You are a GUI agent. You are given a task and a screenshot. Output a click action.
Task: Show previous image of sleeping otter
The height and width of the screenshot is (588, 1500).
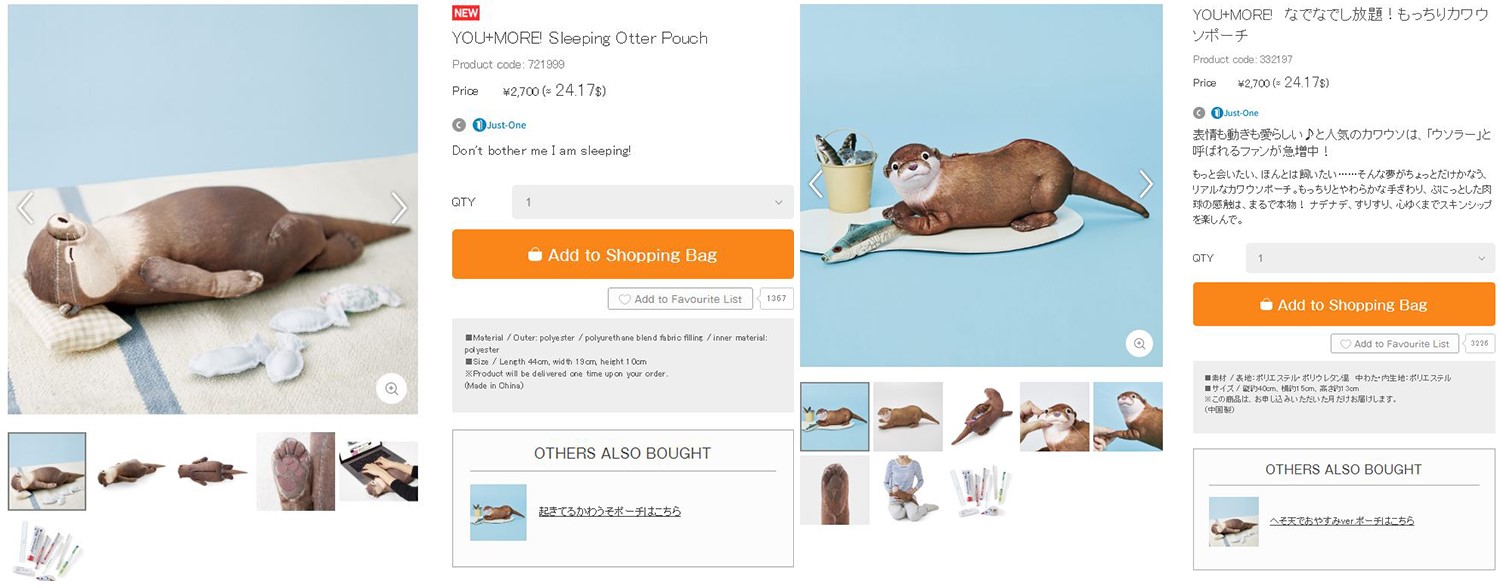pyautogui.click(x=26, y=208)
